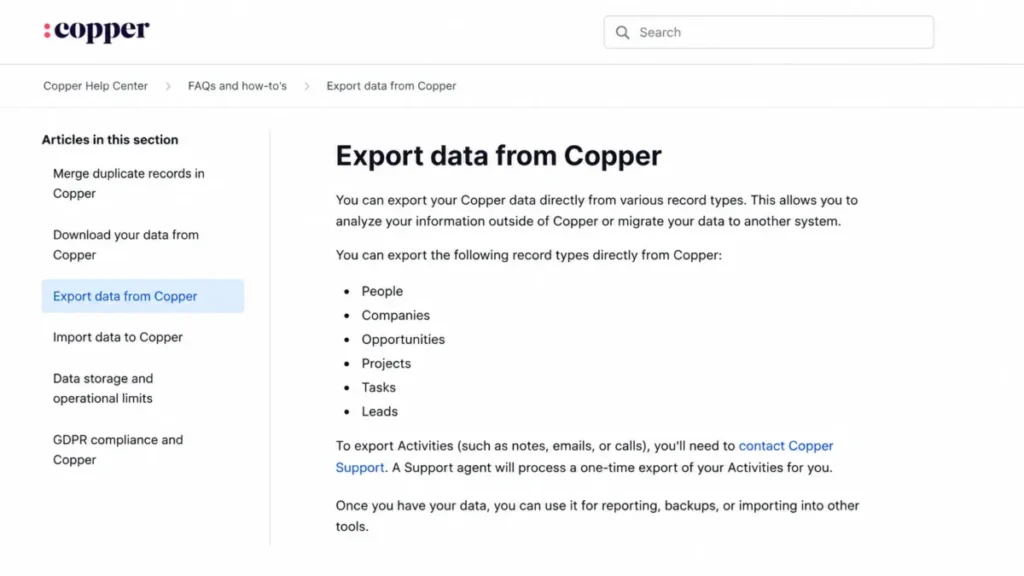Screen dimensions: 1024x576
Task: Click chevron after Copper Help Center breadcrumb
Action: (168, 86)
